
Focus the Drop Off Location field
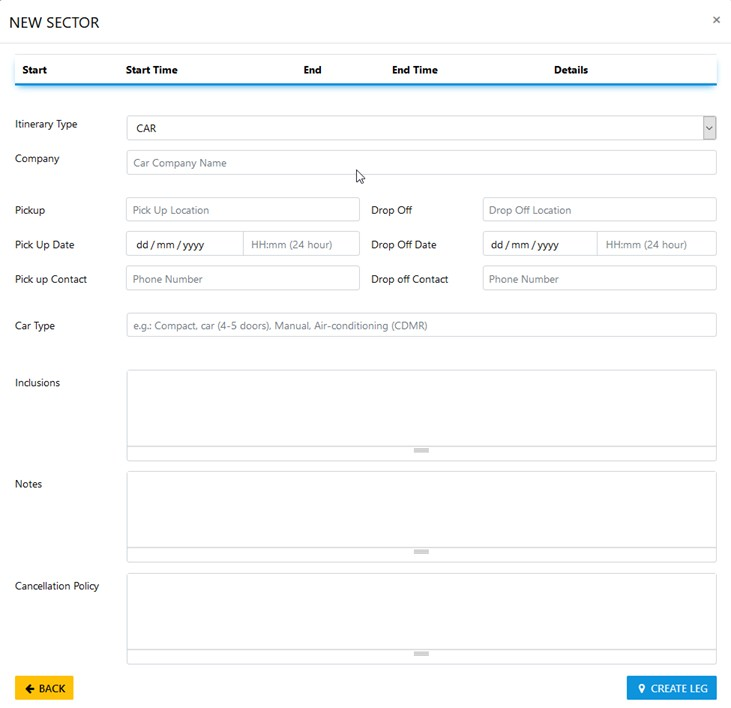598,210
